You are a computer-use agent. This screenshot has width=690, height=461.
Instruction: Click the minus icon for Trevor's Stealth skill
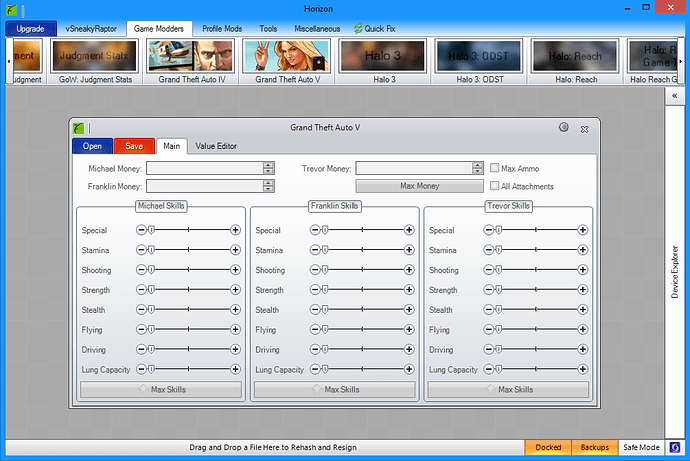coord(489,310)
